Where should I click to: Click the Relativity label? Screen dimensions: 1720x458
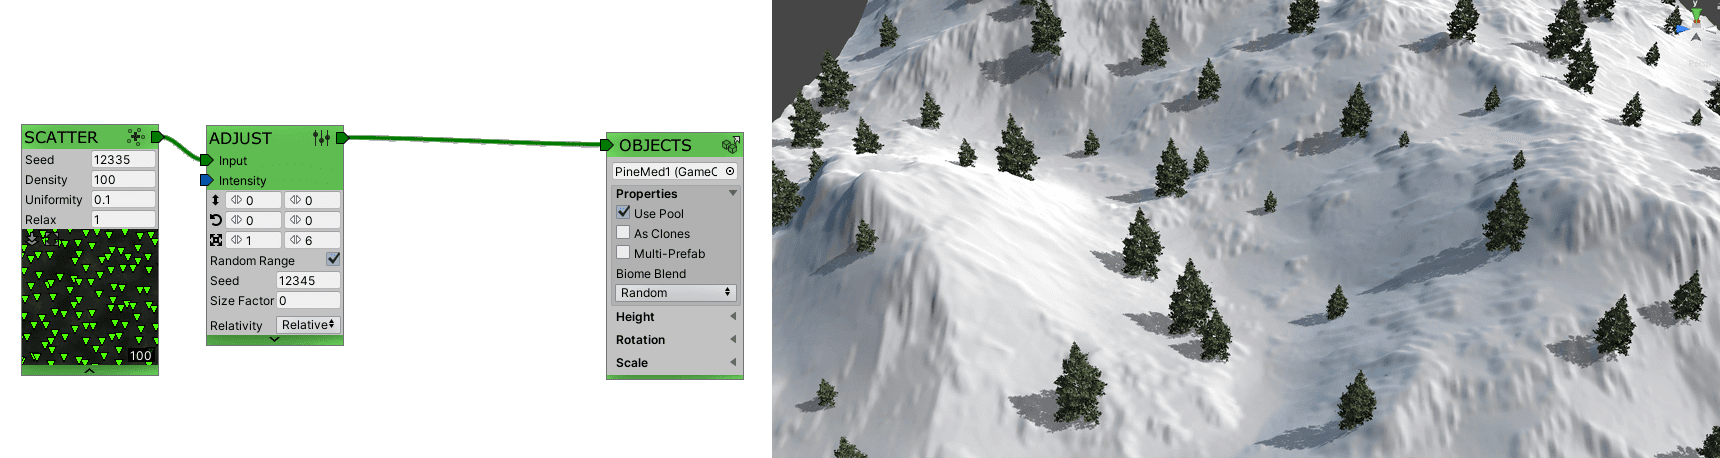click(x=236, y=325)
